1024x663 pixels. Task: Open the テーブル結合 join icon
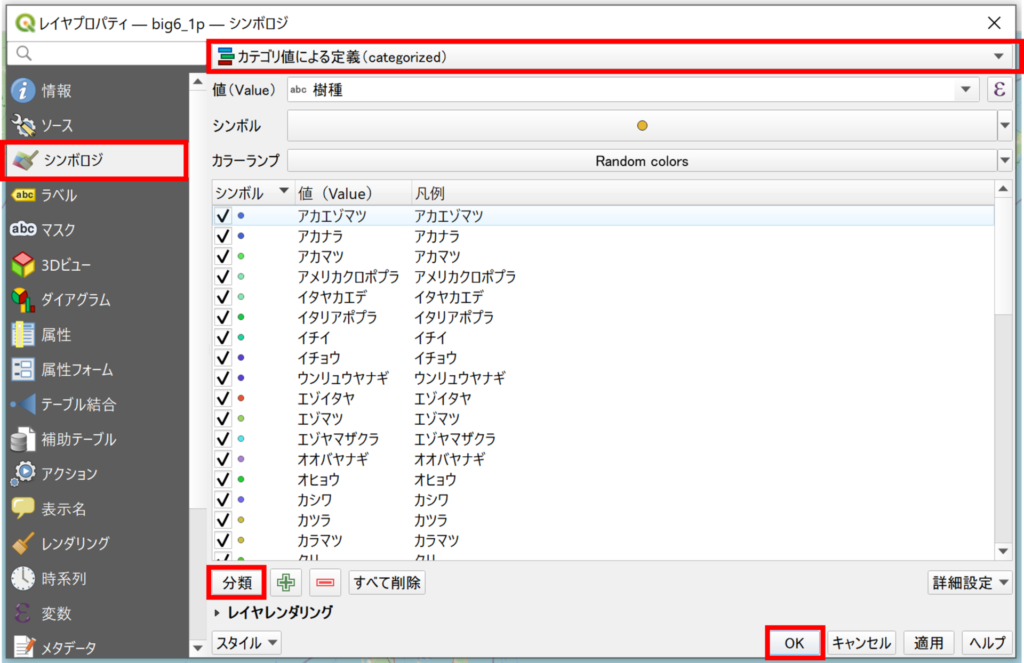pos(23,404)
